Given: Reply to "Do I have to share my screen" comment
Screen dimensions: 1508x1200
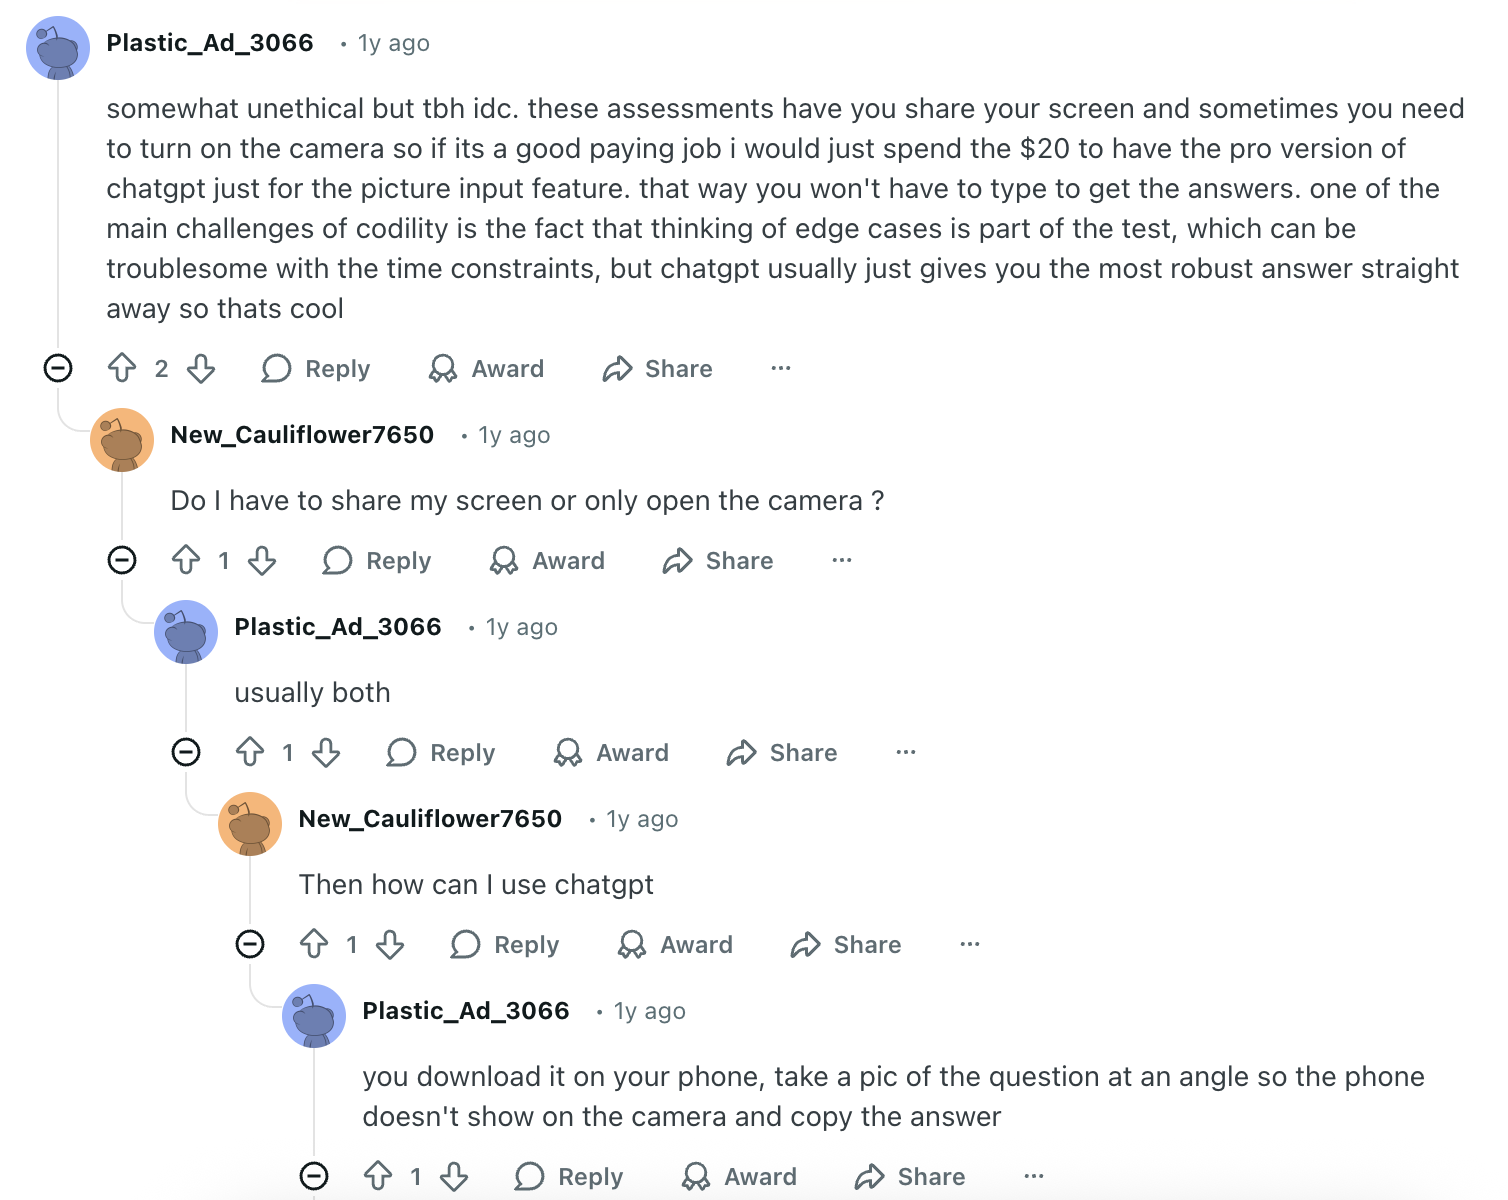Looking at the screenshot, I should pos(377,560).
